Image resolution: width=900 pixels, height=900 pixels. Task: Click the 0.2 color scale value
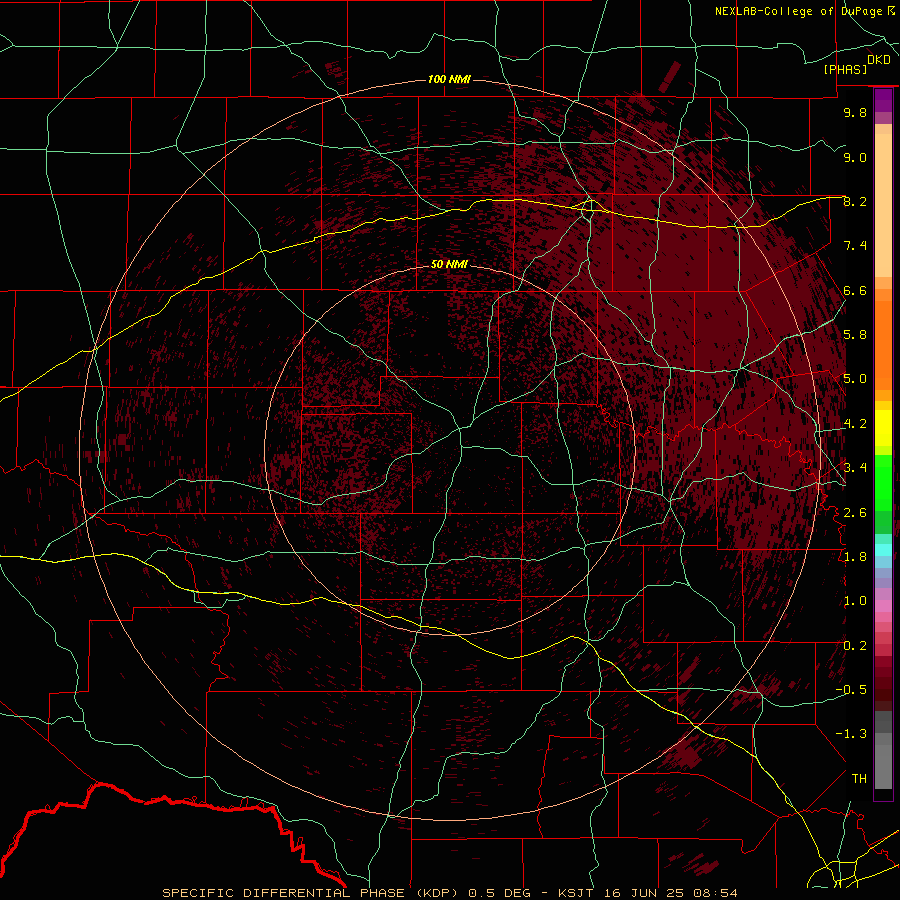[855, 646]
